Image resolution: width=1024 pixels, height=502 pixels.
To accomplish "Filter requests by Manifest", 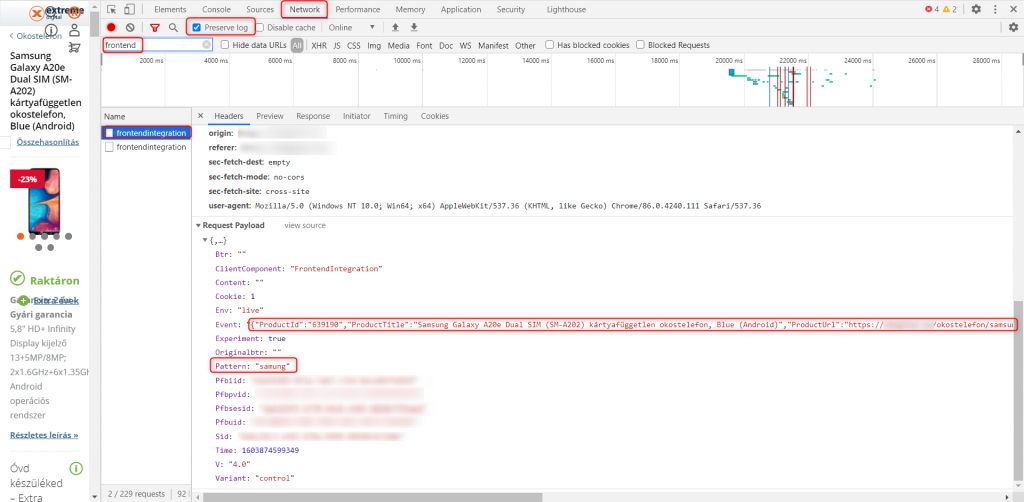I will 493,46.
